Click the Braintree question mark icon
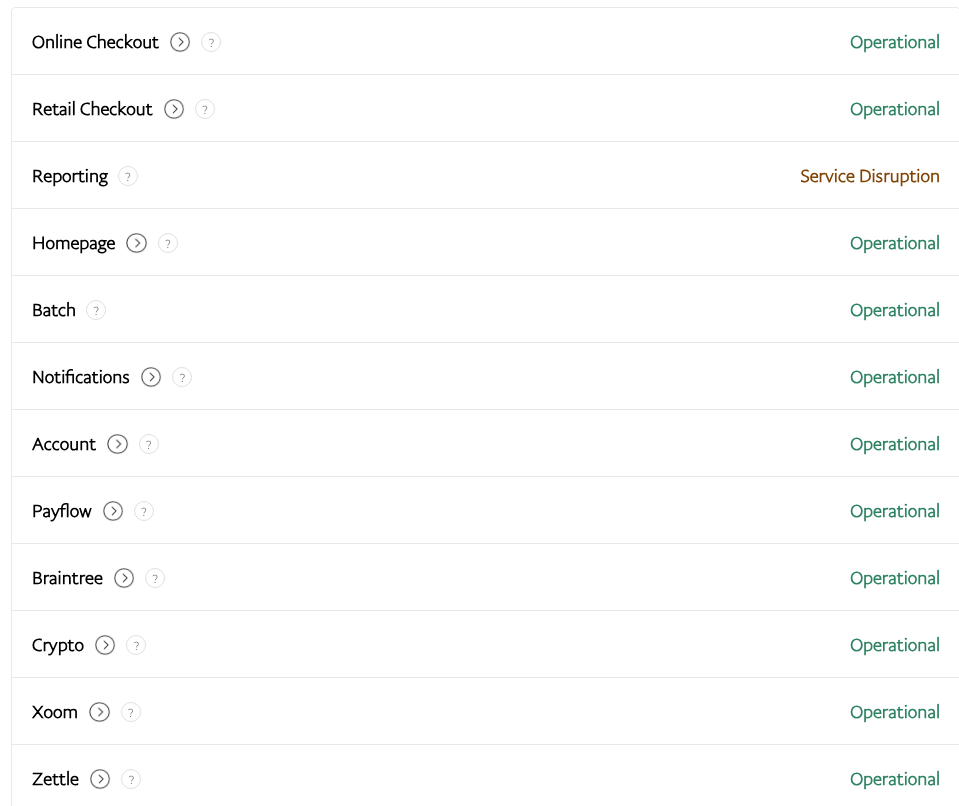The image size is (959, 806). (155, 579)
